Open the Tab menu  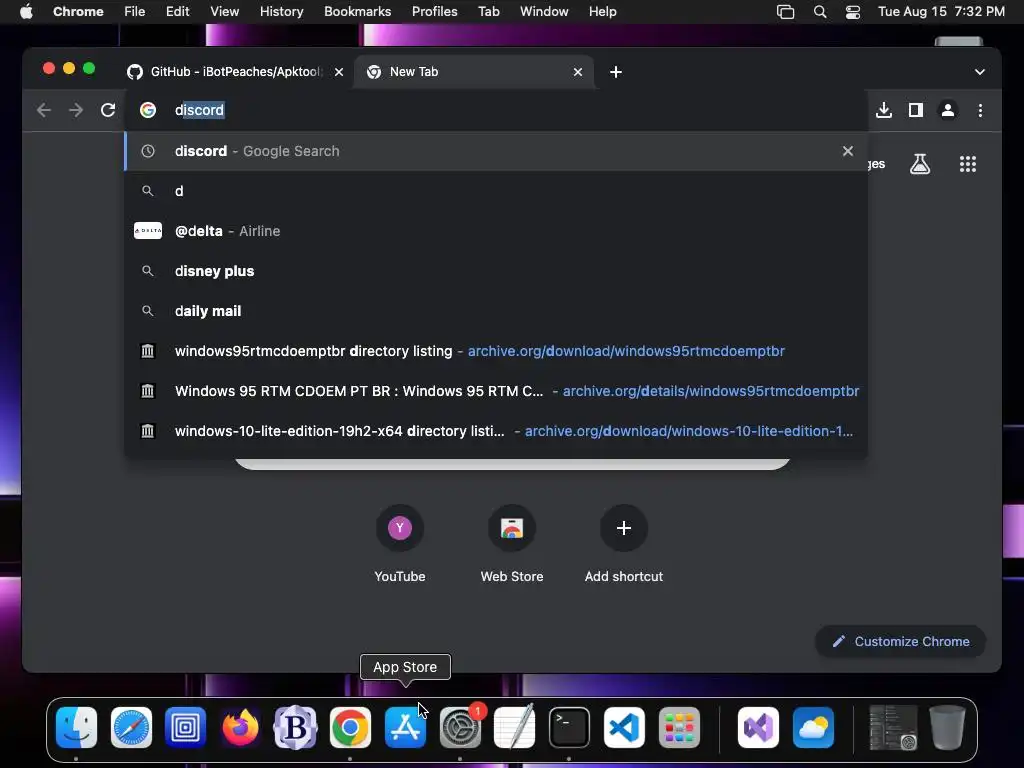488,12
